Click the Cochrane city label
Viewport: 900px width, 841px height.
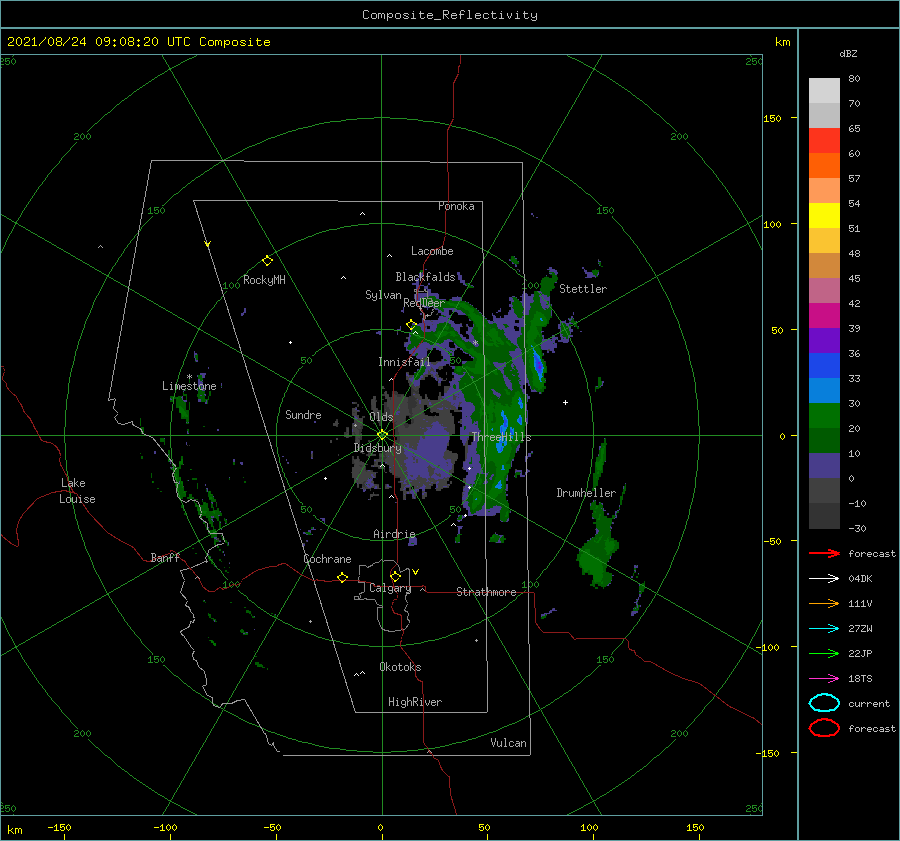tap(327, 559)
